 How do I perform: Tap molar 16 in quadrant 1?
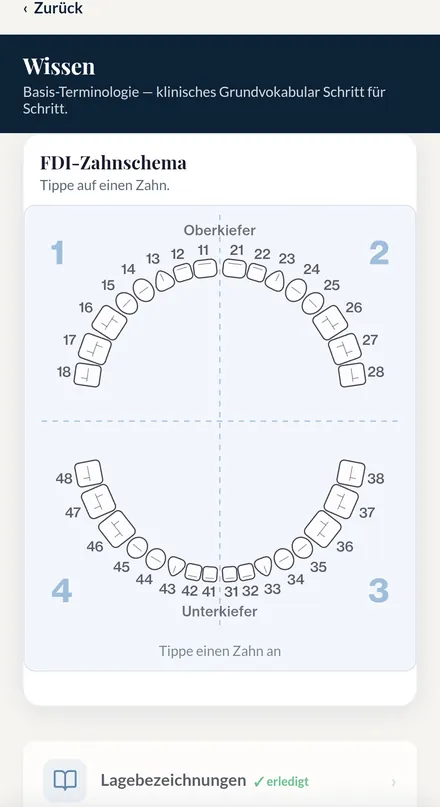(110, 323)
